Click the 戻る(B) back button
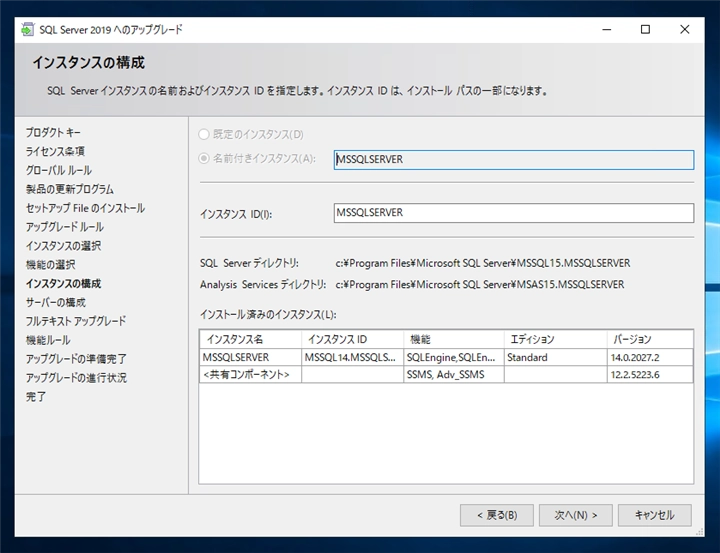The image size is (720, 553). pos(497,515)
